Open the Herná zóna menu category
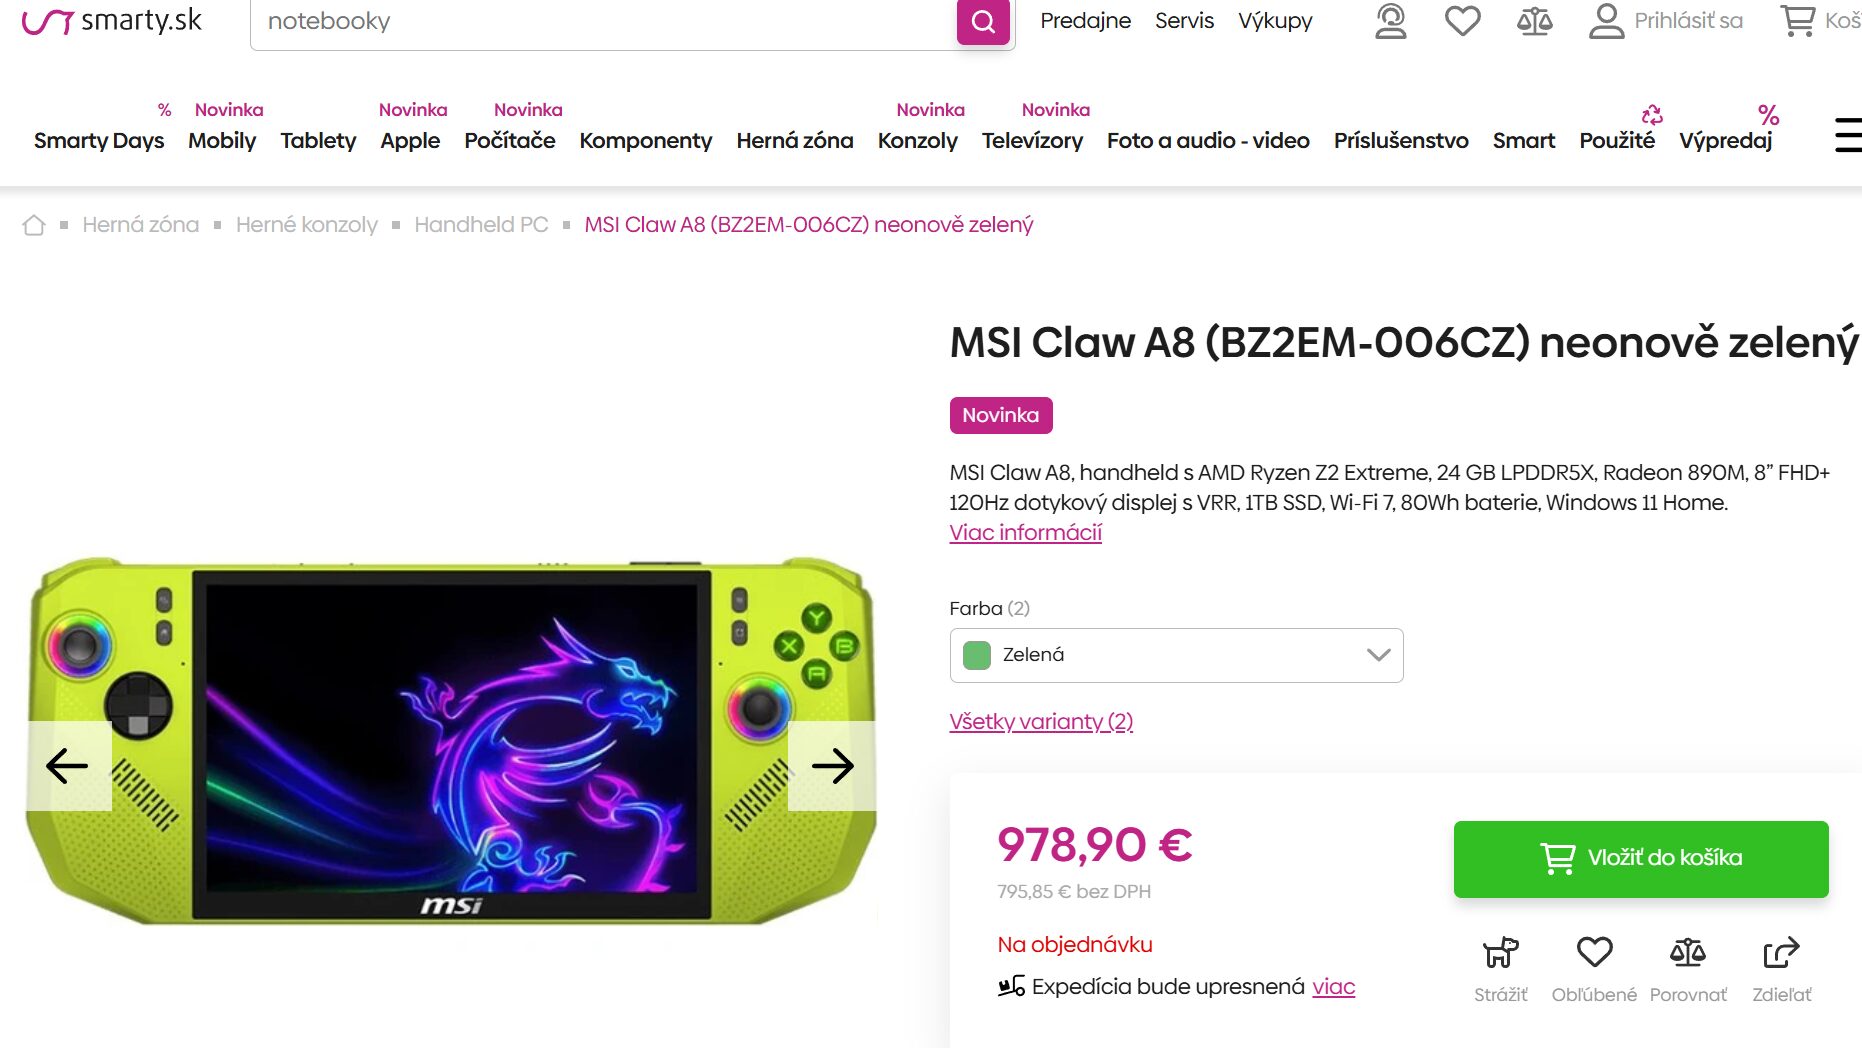 795,141
